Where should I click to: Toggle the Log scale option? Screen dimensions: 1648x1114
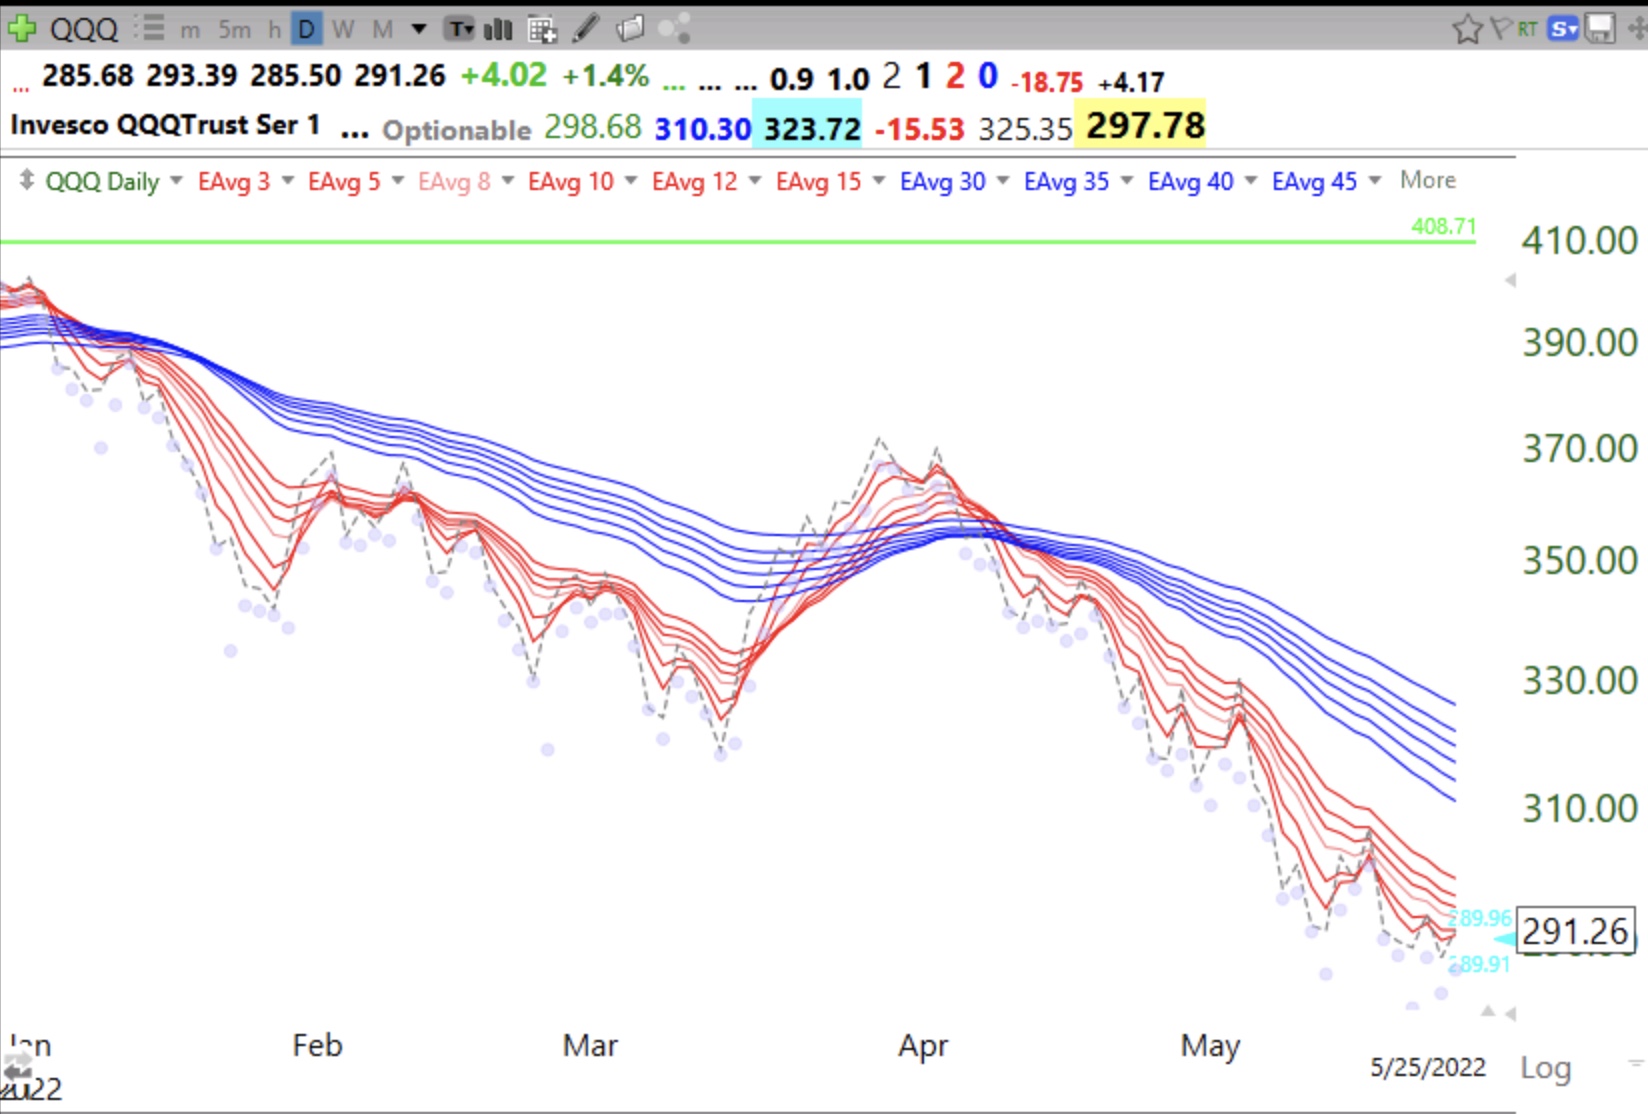pos(1545,1068)
